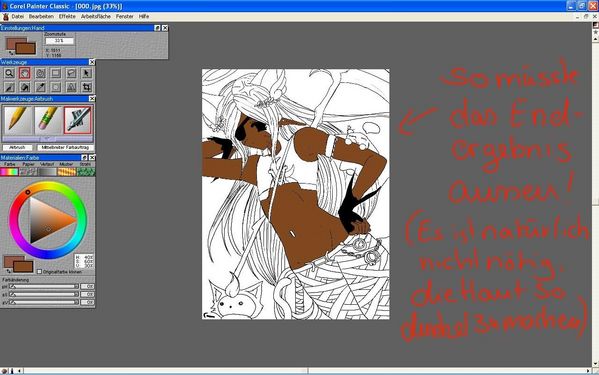
Task: Click the Corel Painter title bar icon
Action: pyautogui.click(x=4, y=6)
